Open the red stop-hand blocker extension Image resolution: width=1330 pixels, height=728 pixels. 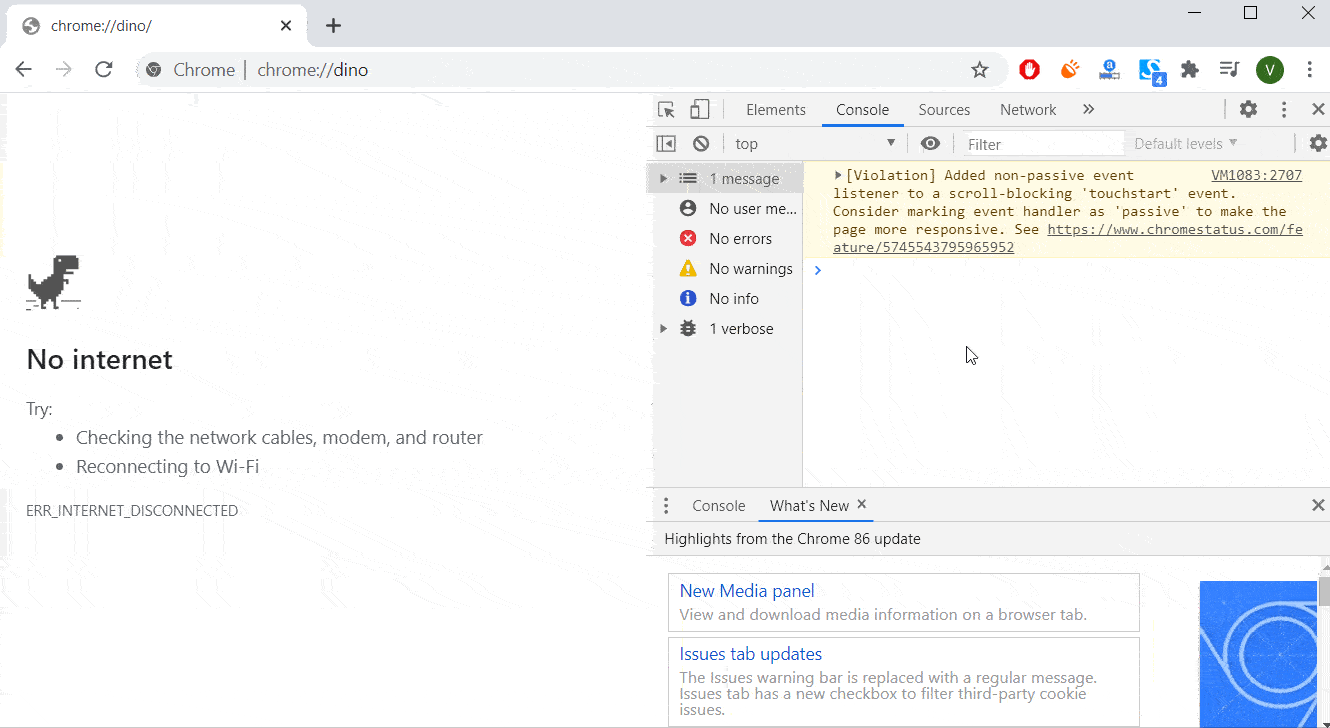1030,69
